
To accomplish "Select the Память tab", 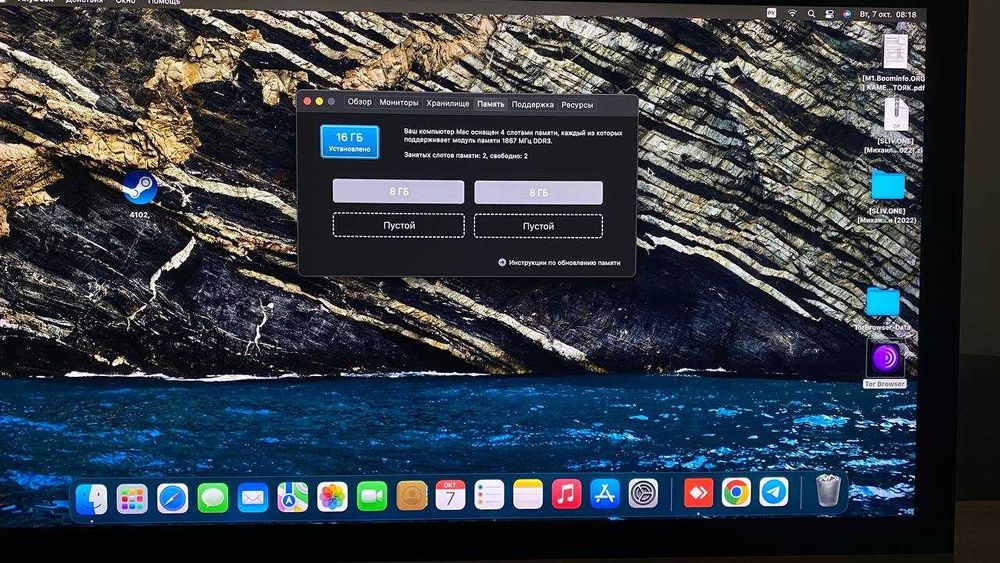I will point(490,103).
